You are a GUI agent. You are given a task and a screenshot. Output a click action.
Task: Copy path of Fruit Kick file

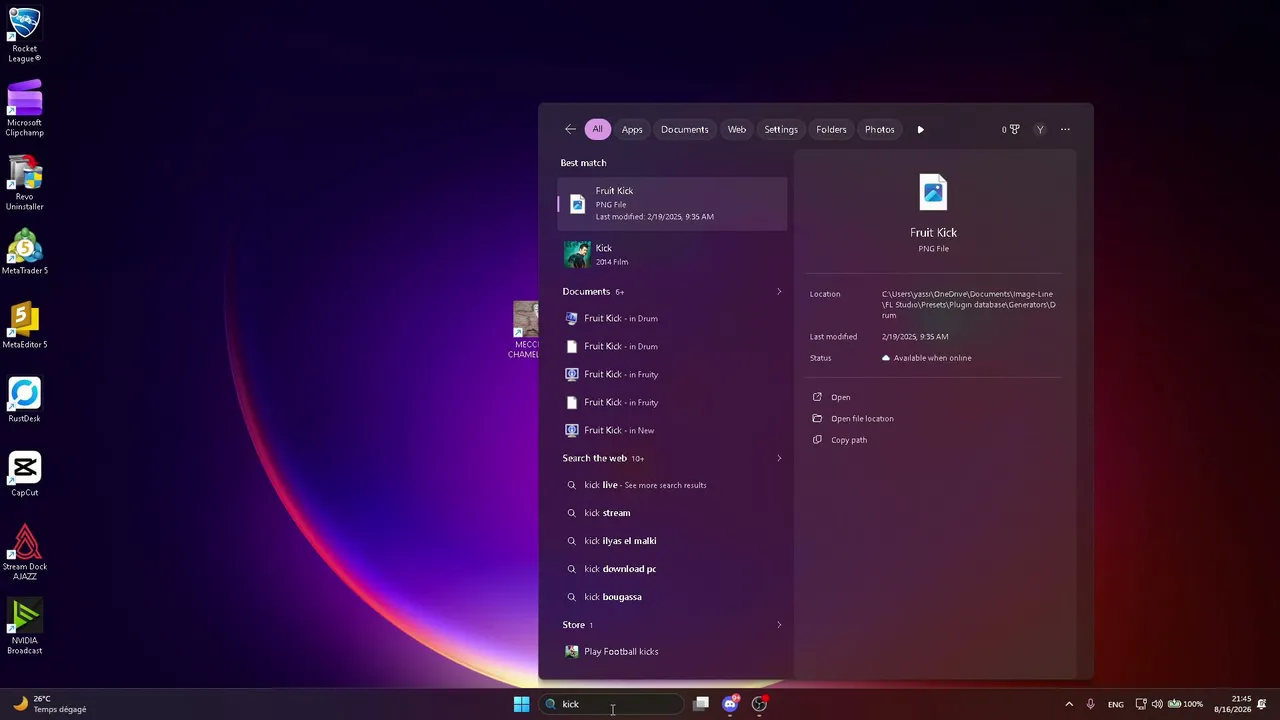(x=849, y=440)
